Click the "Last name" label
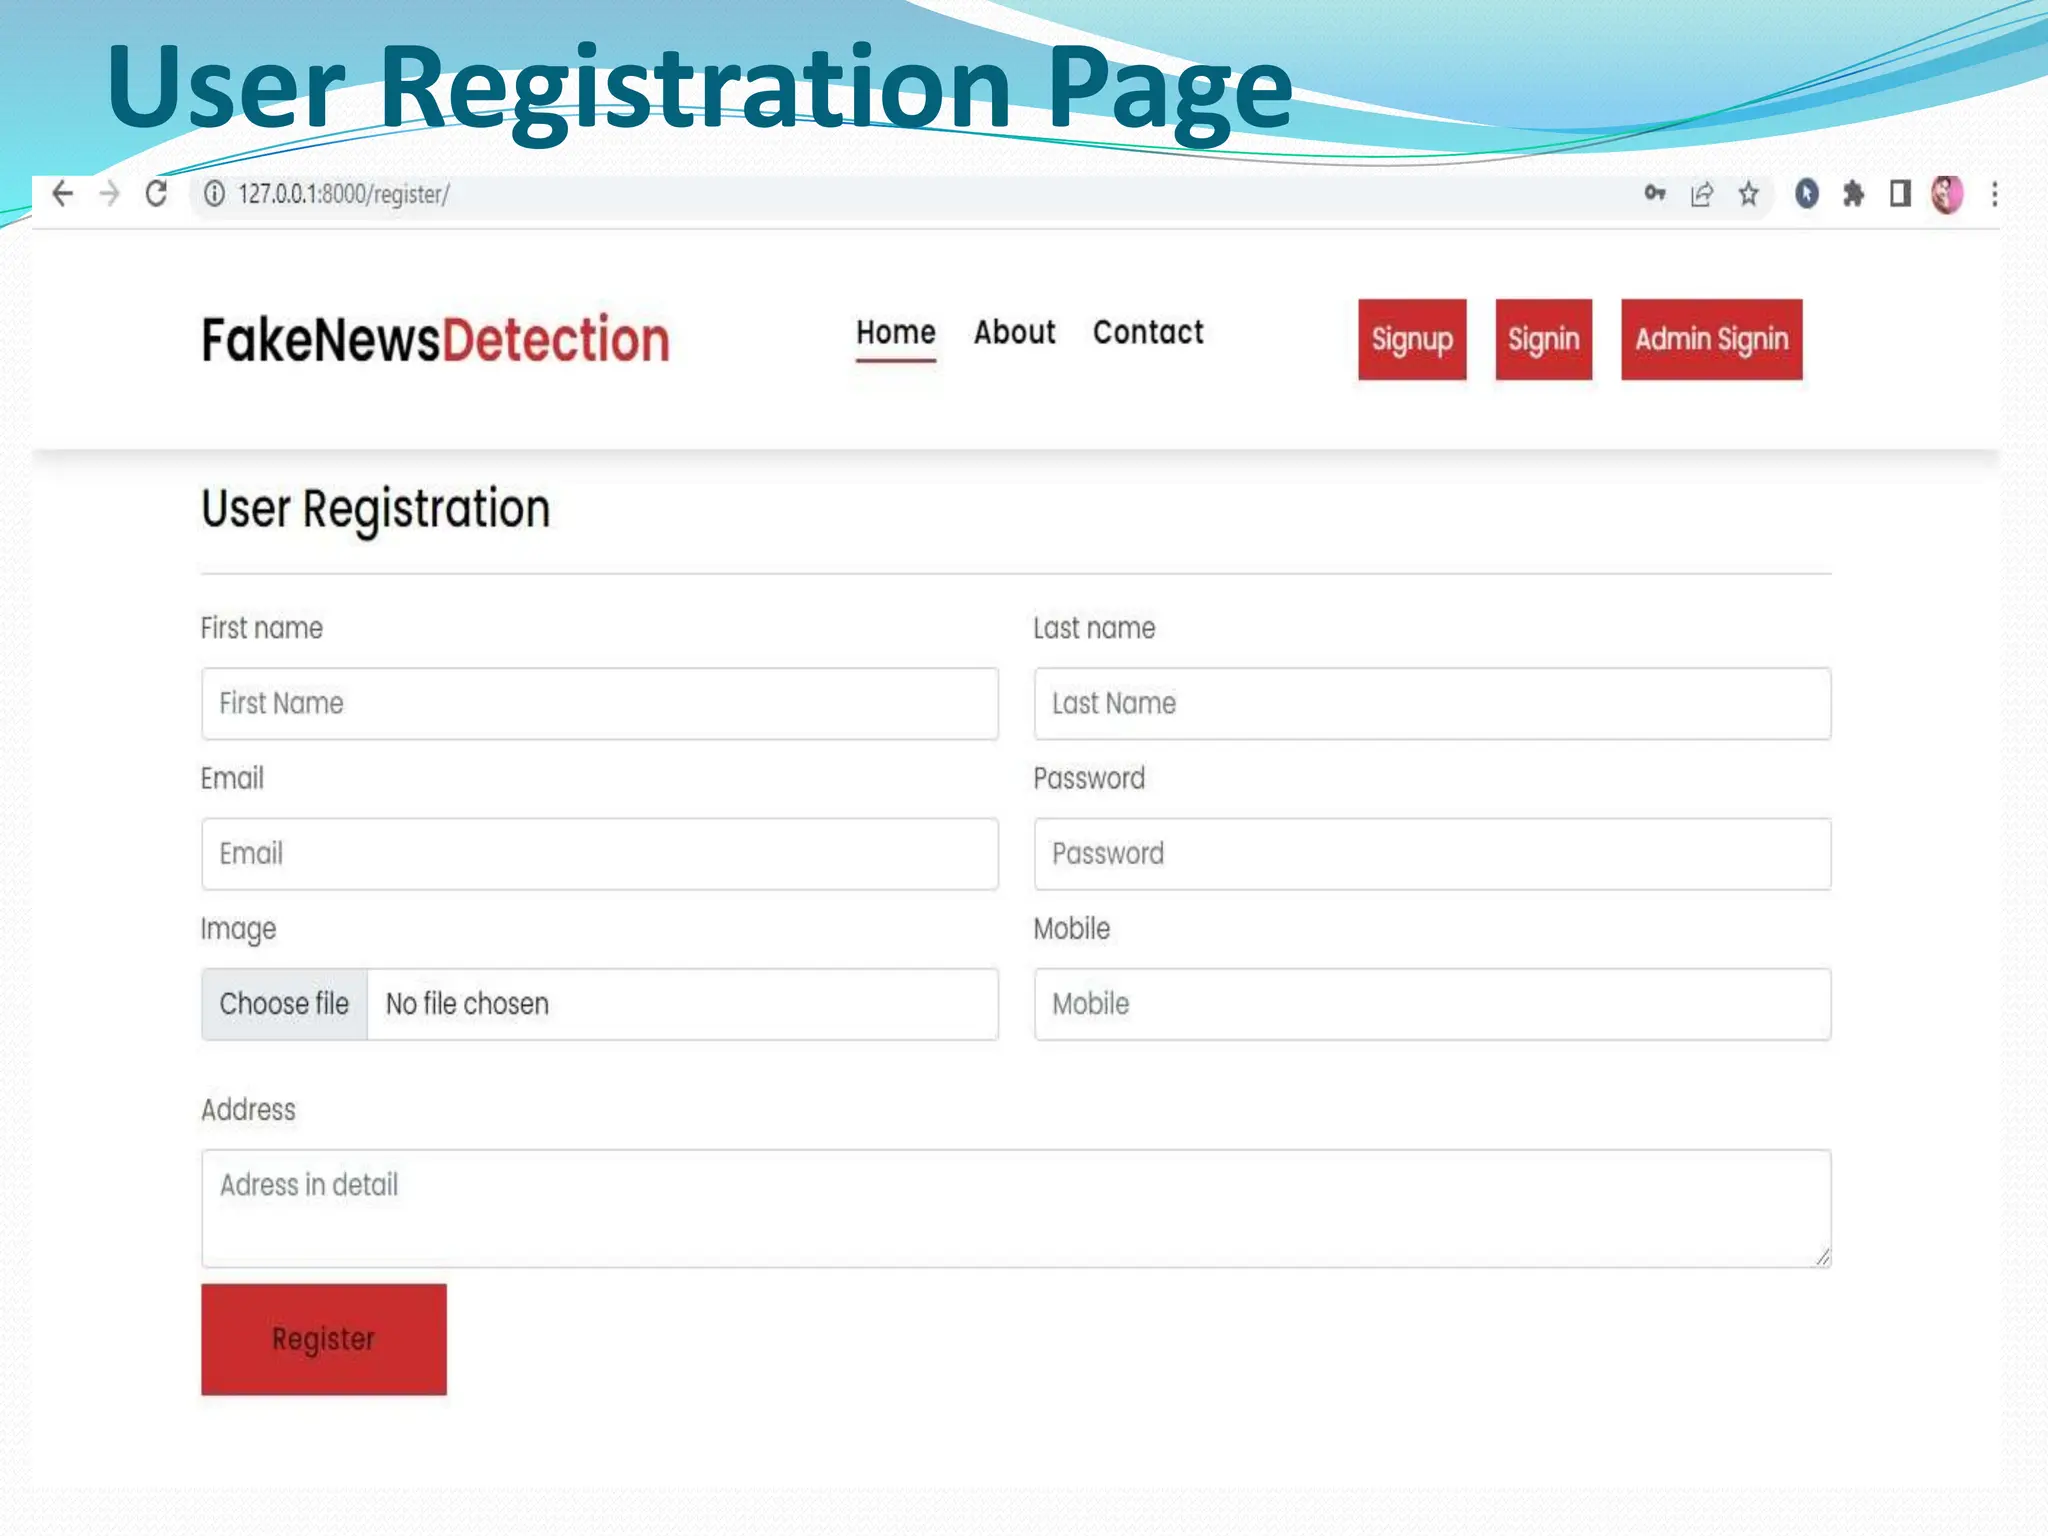Screen dimensions: 2048x1536 tap(1094, 628)
